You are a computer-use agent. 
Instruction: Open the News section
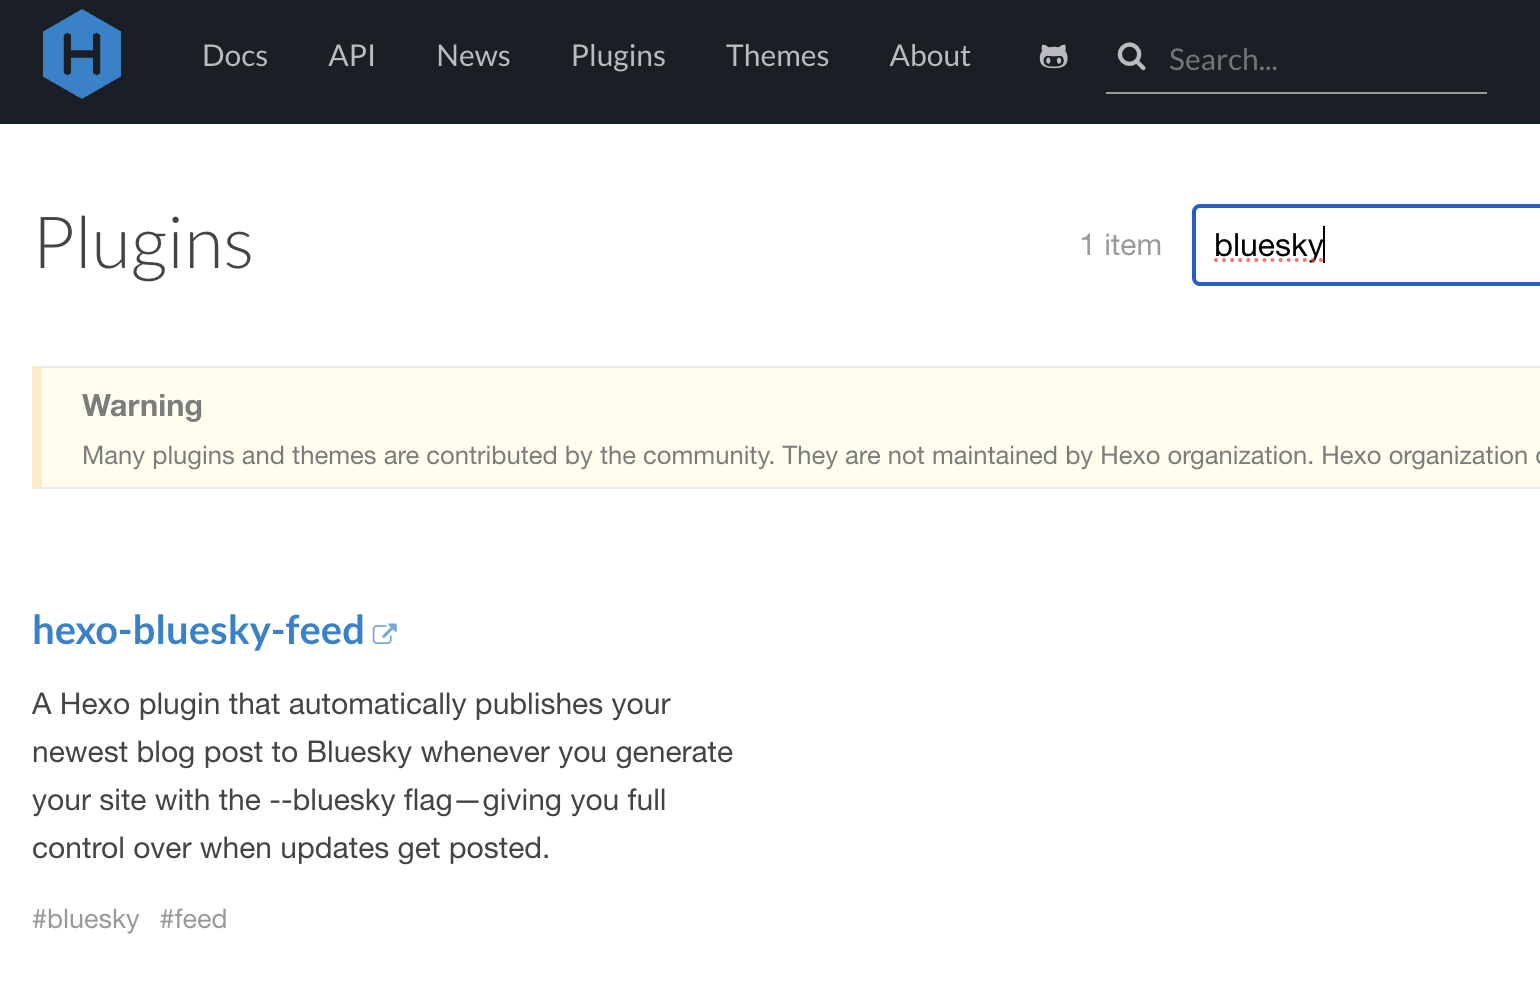click(473, 56)
